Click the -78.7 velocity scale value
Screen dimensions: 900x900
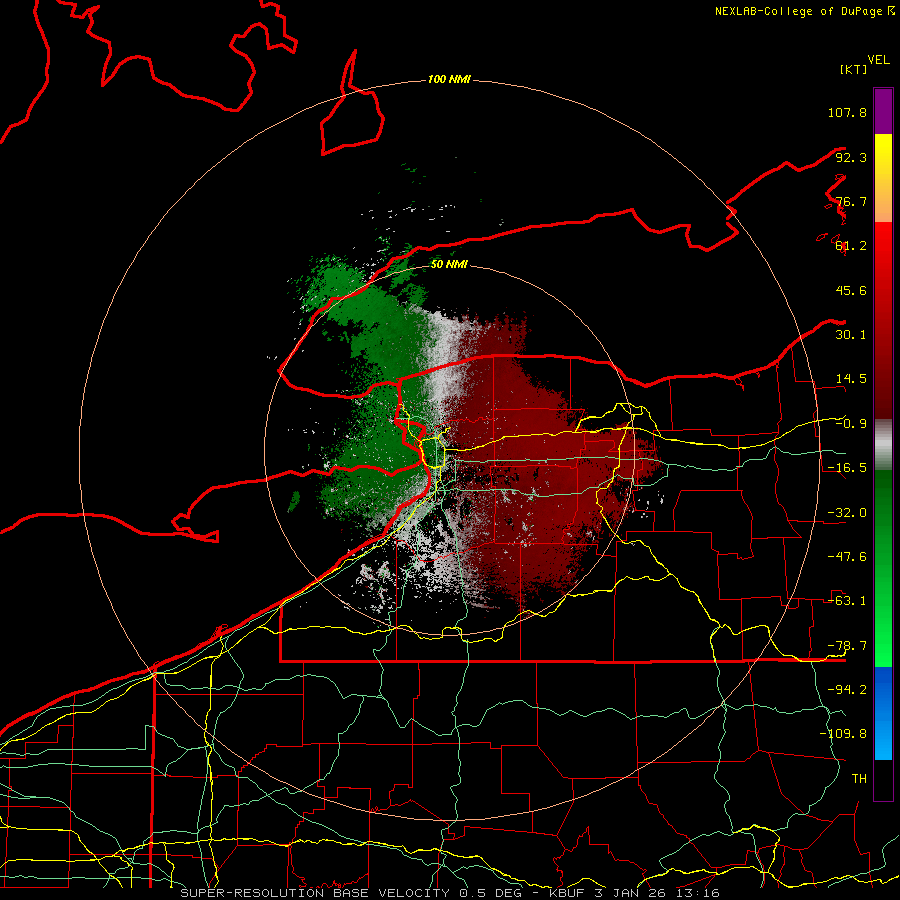847,646
